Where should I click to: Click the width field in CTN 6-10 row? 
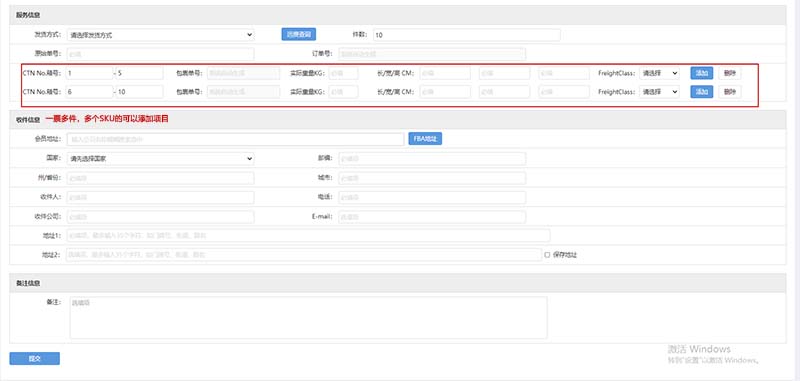pos(504,92)
